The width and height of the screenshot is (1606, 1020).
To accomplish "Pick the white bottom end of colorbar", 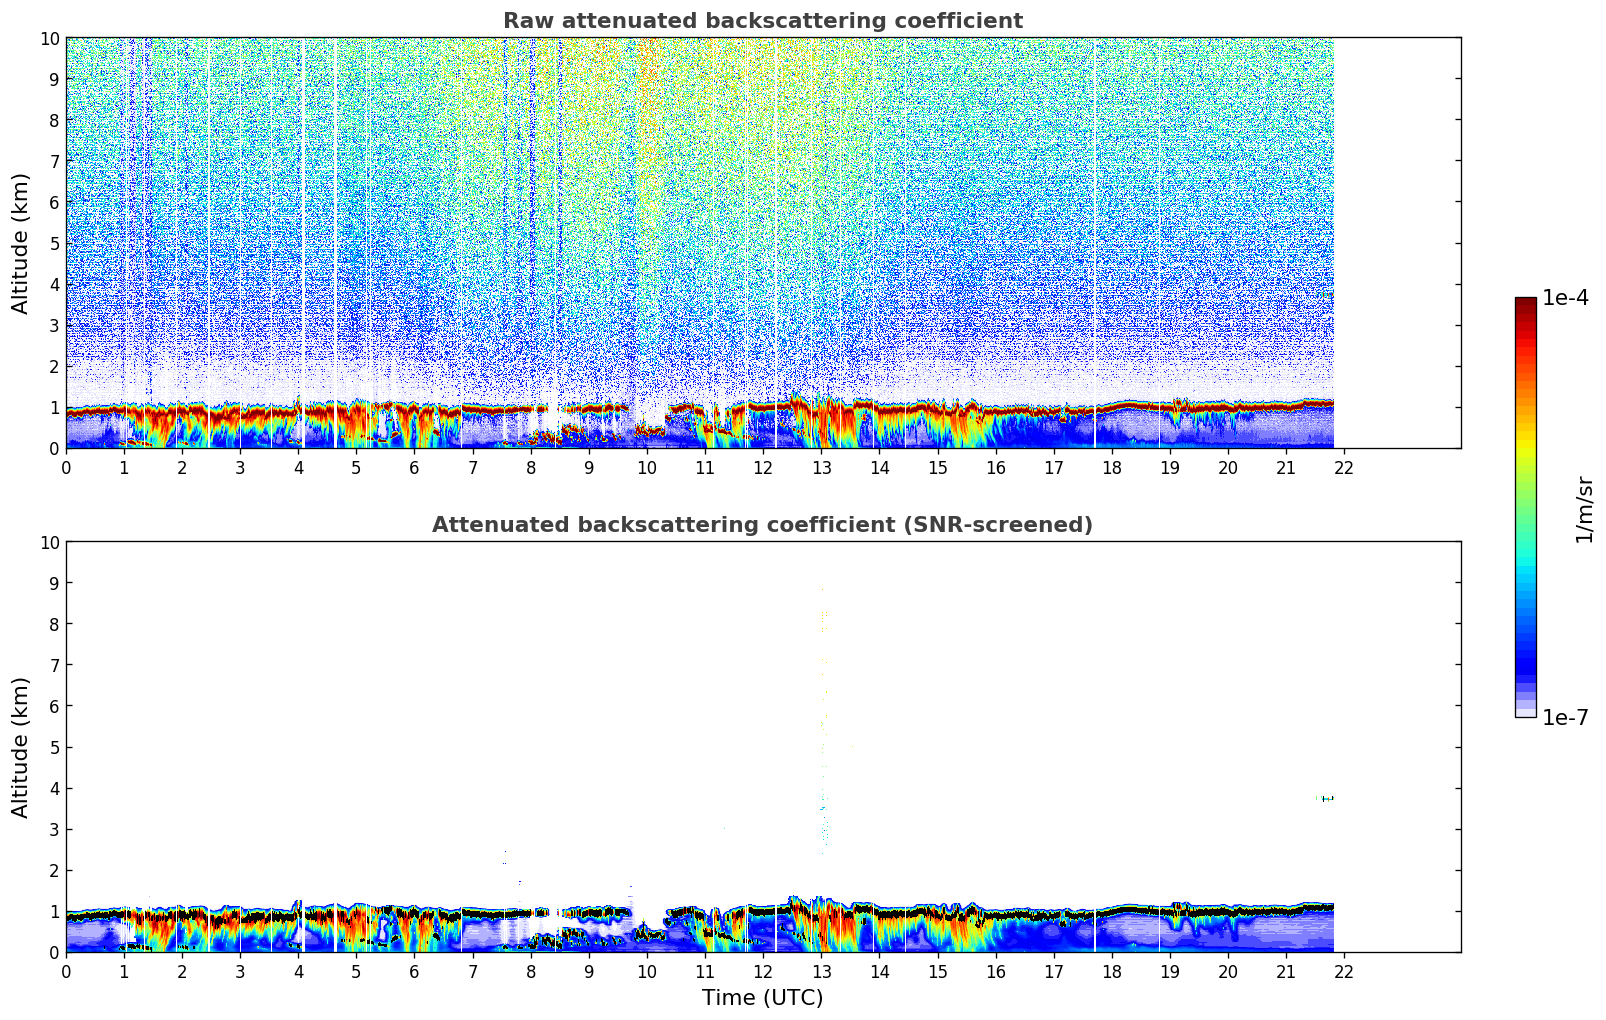I will tap(1525, 712).
